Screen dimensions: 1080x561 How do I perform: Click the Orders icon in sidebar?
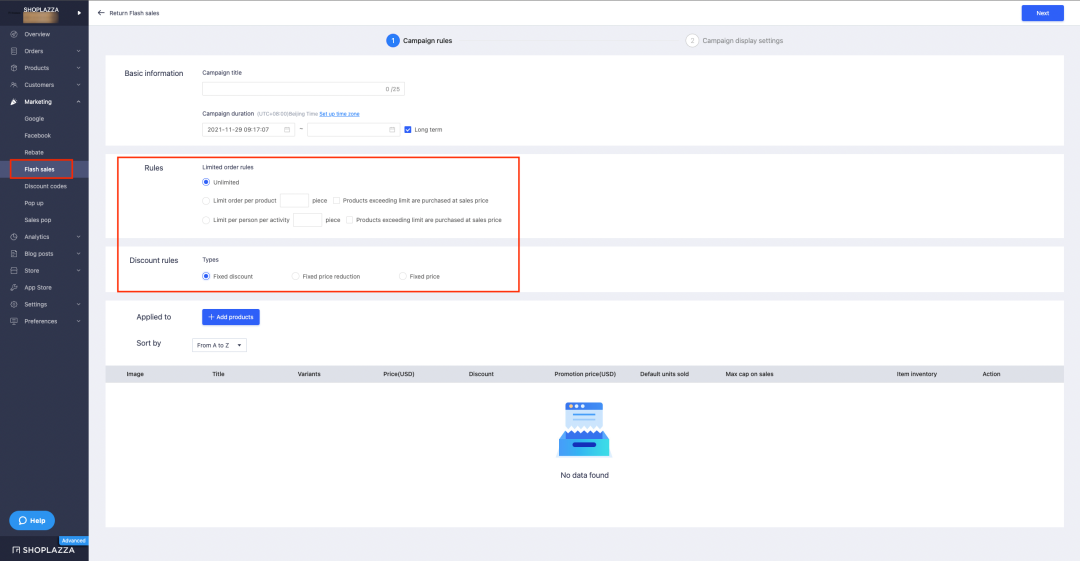pyautogui.click(x=14, y=51)
